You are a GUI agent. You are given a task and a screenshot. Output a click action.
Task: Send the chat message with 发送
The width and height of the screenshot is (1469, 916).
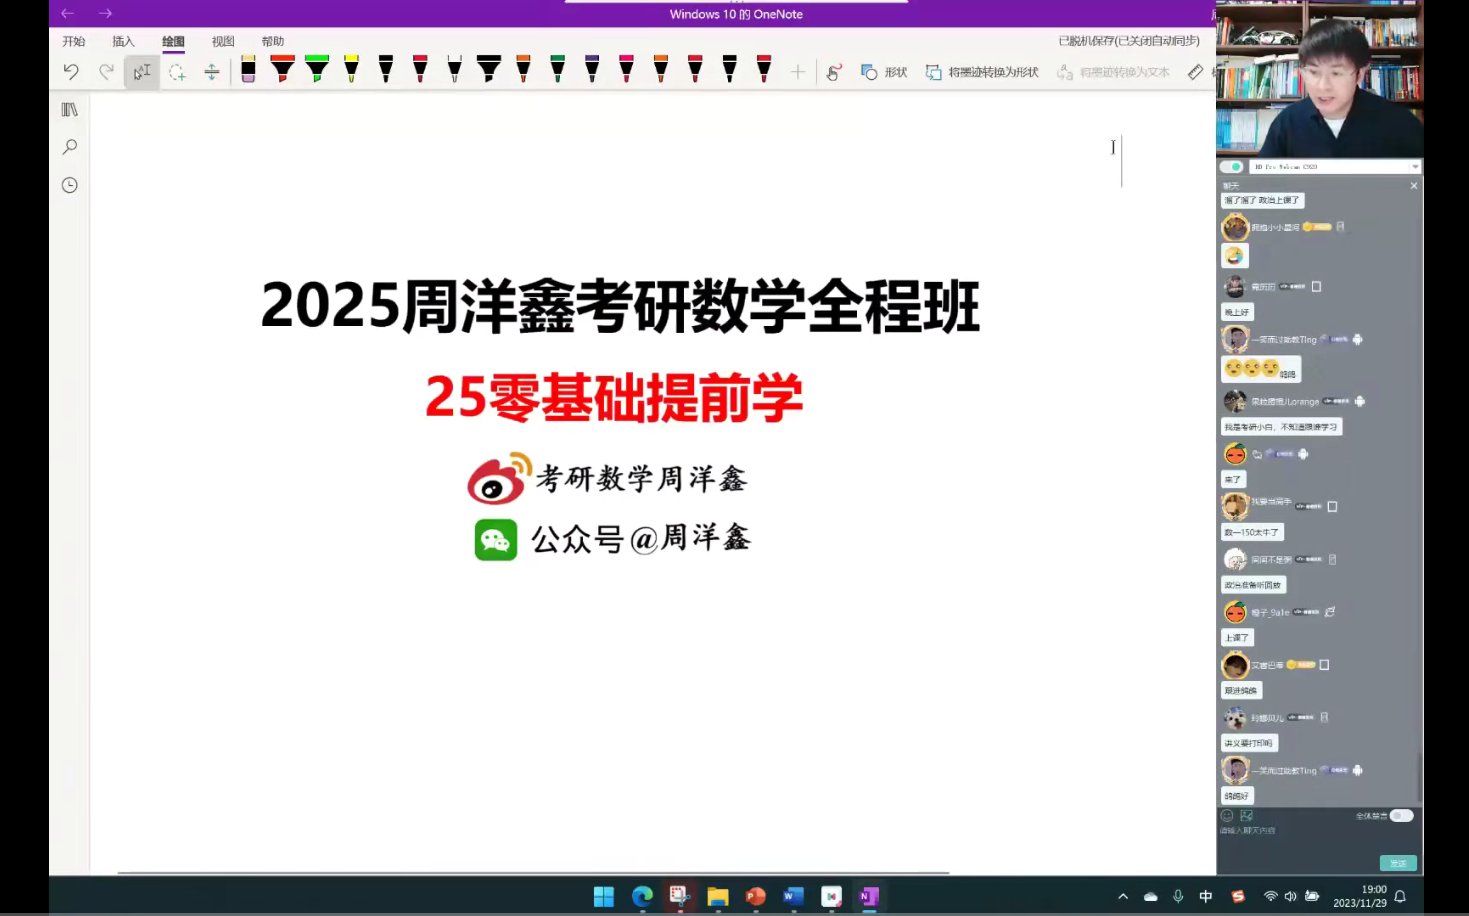[x=1398, y=863]
